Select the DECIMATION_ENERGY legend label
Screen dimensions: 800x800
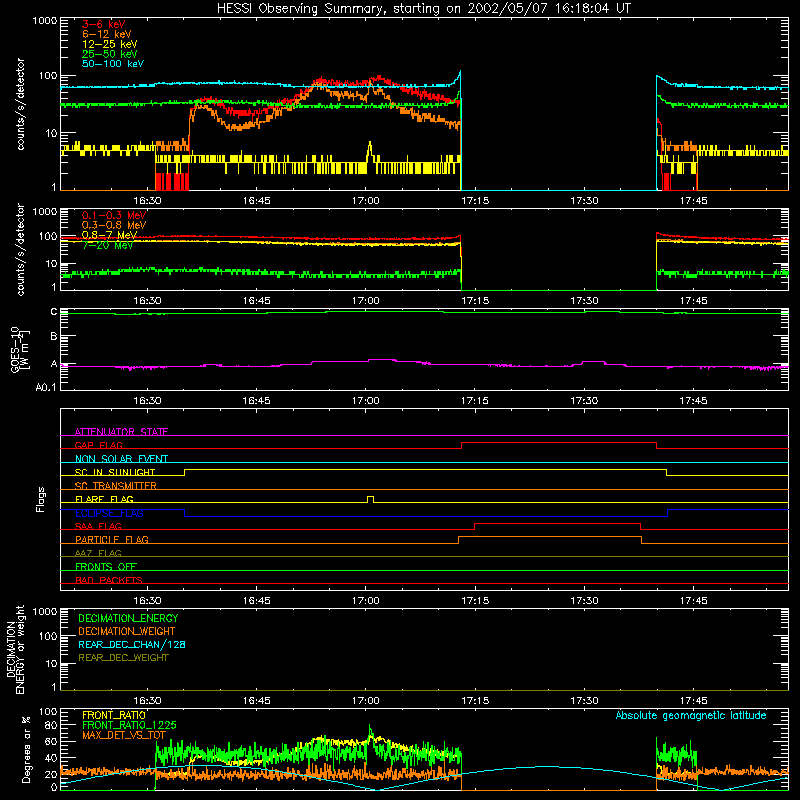[128, 618]
